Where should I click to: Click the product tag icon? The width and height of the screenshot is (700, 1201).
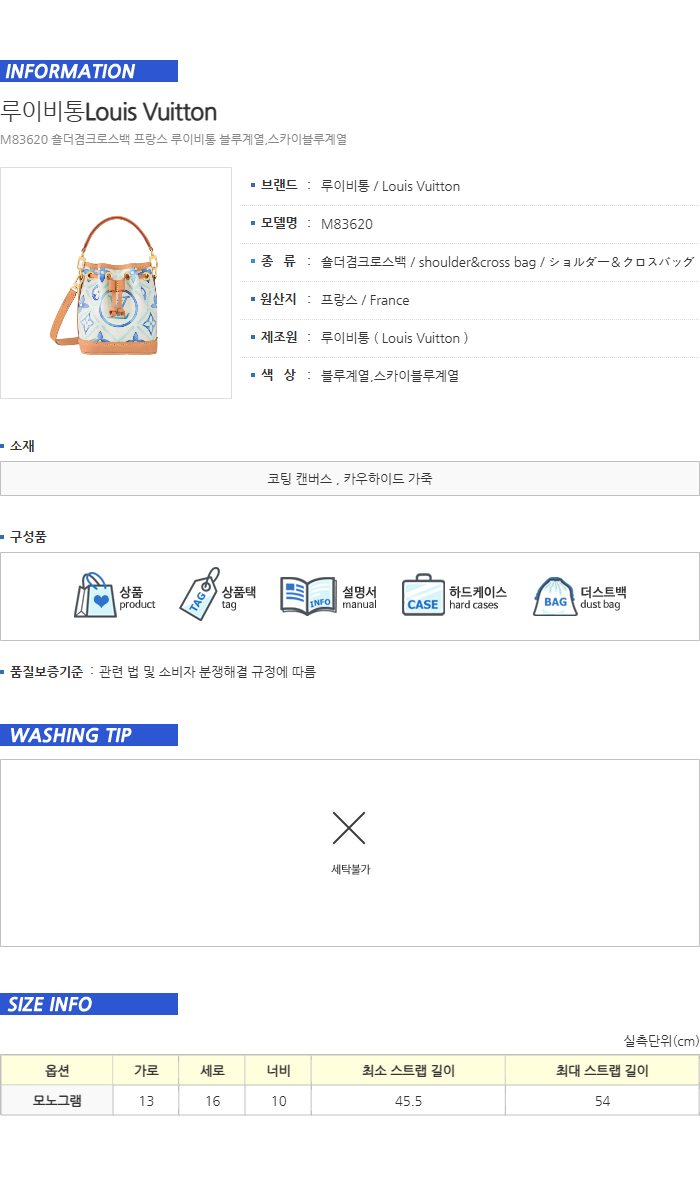coord(199,595)
